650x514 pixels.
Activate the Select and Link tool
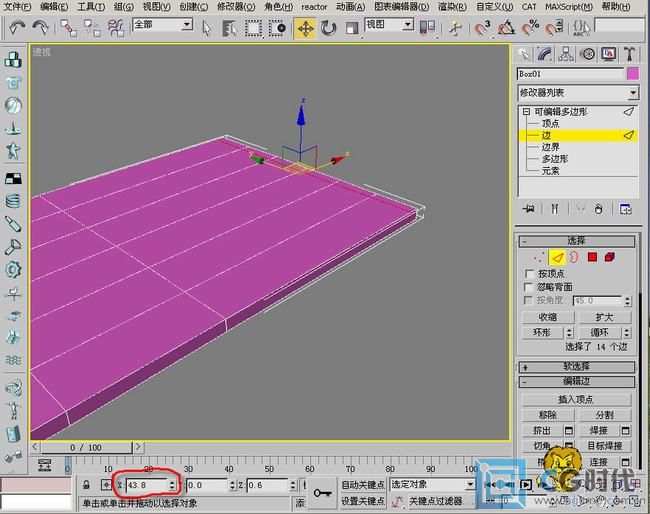click(x=68, y=28)
